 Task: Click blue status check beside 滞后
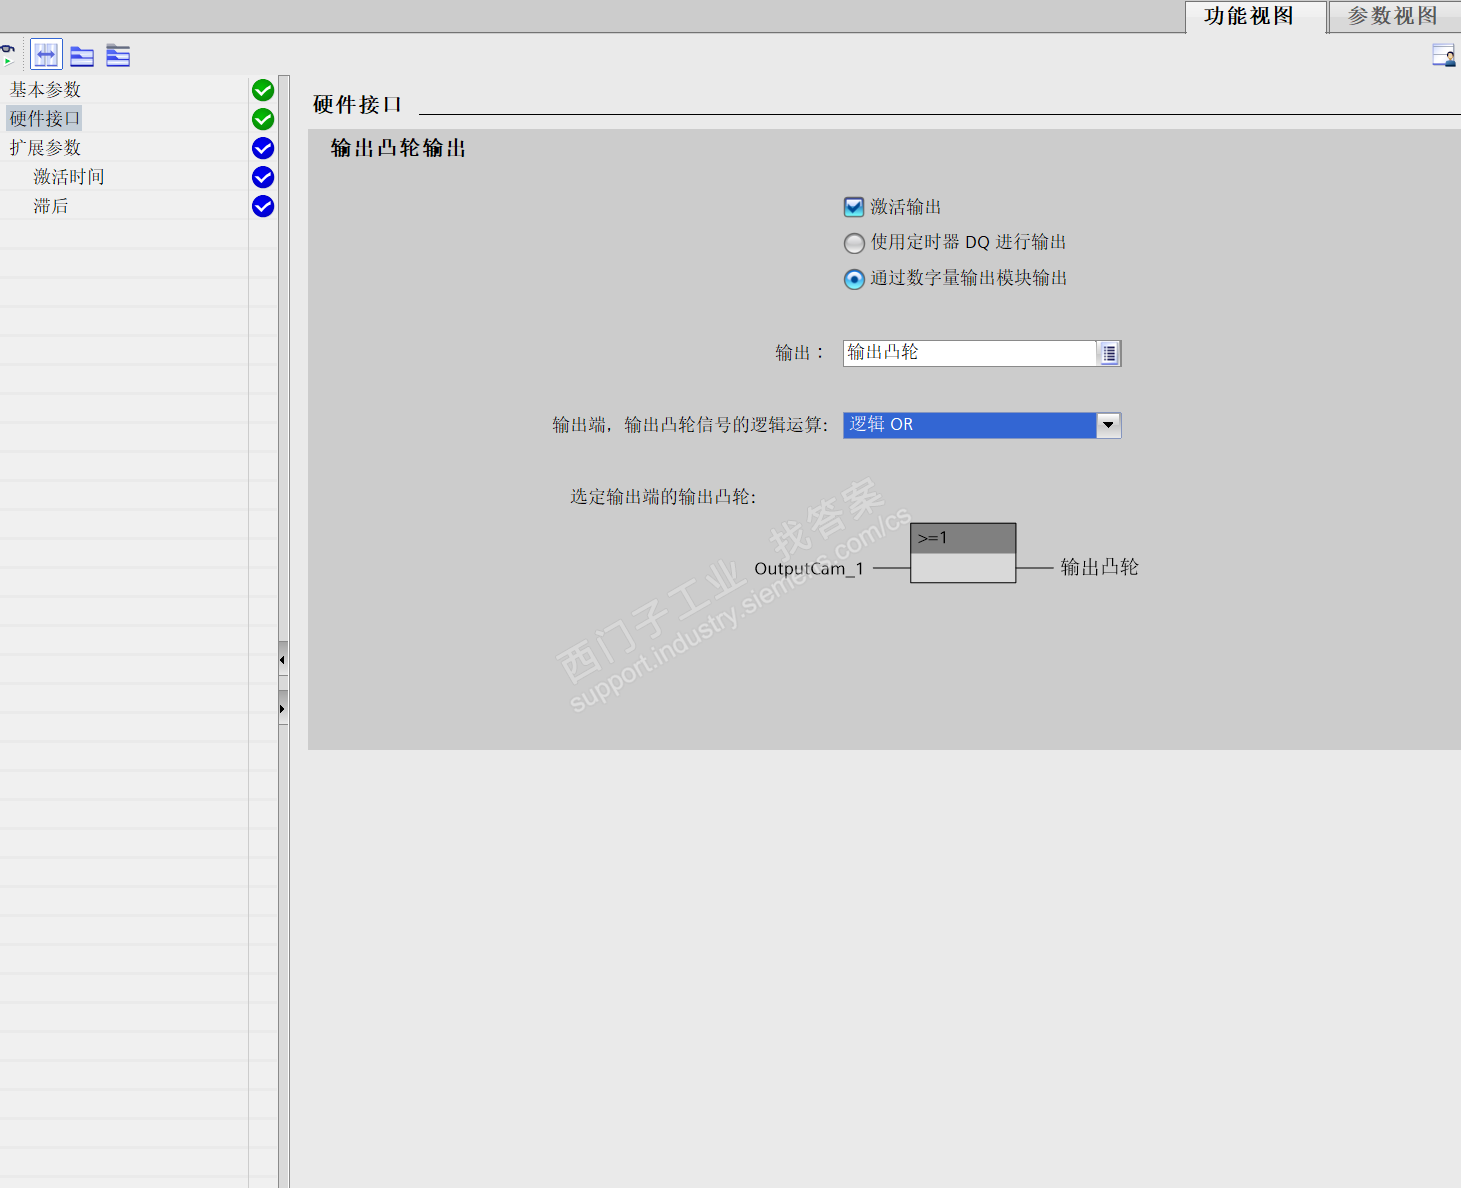coord(263,206)
